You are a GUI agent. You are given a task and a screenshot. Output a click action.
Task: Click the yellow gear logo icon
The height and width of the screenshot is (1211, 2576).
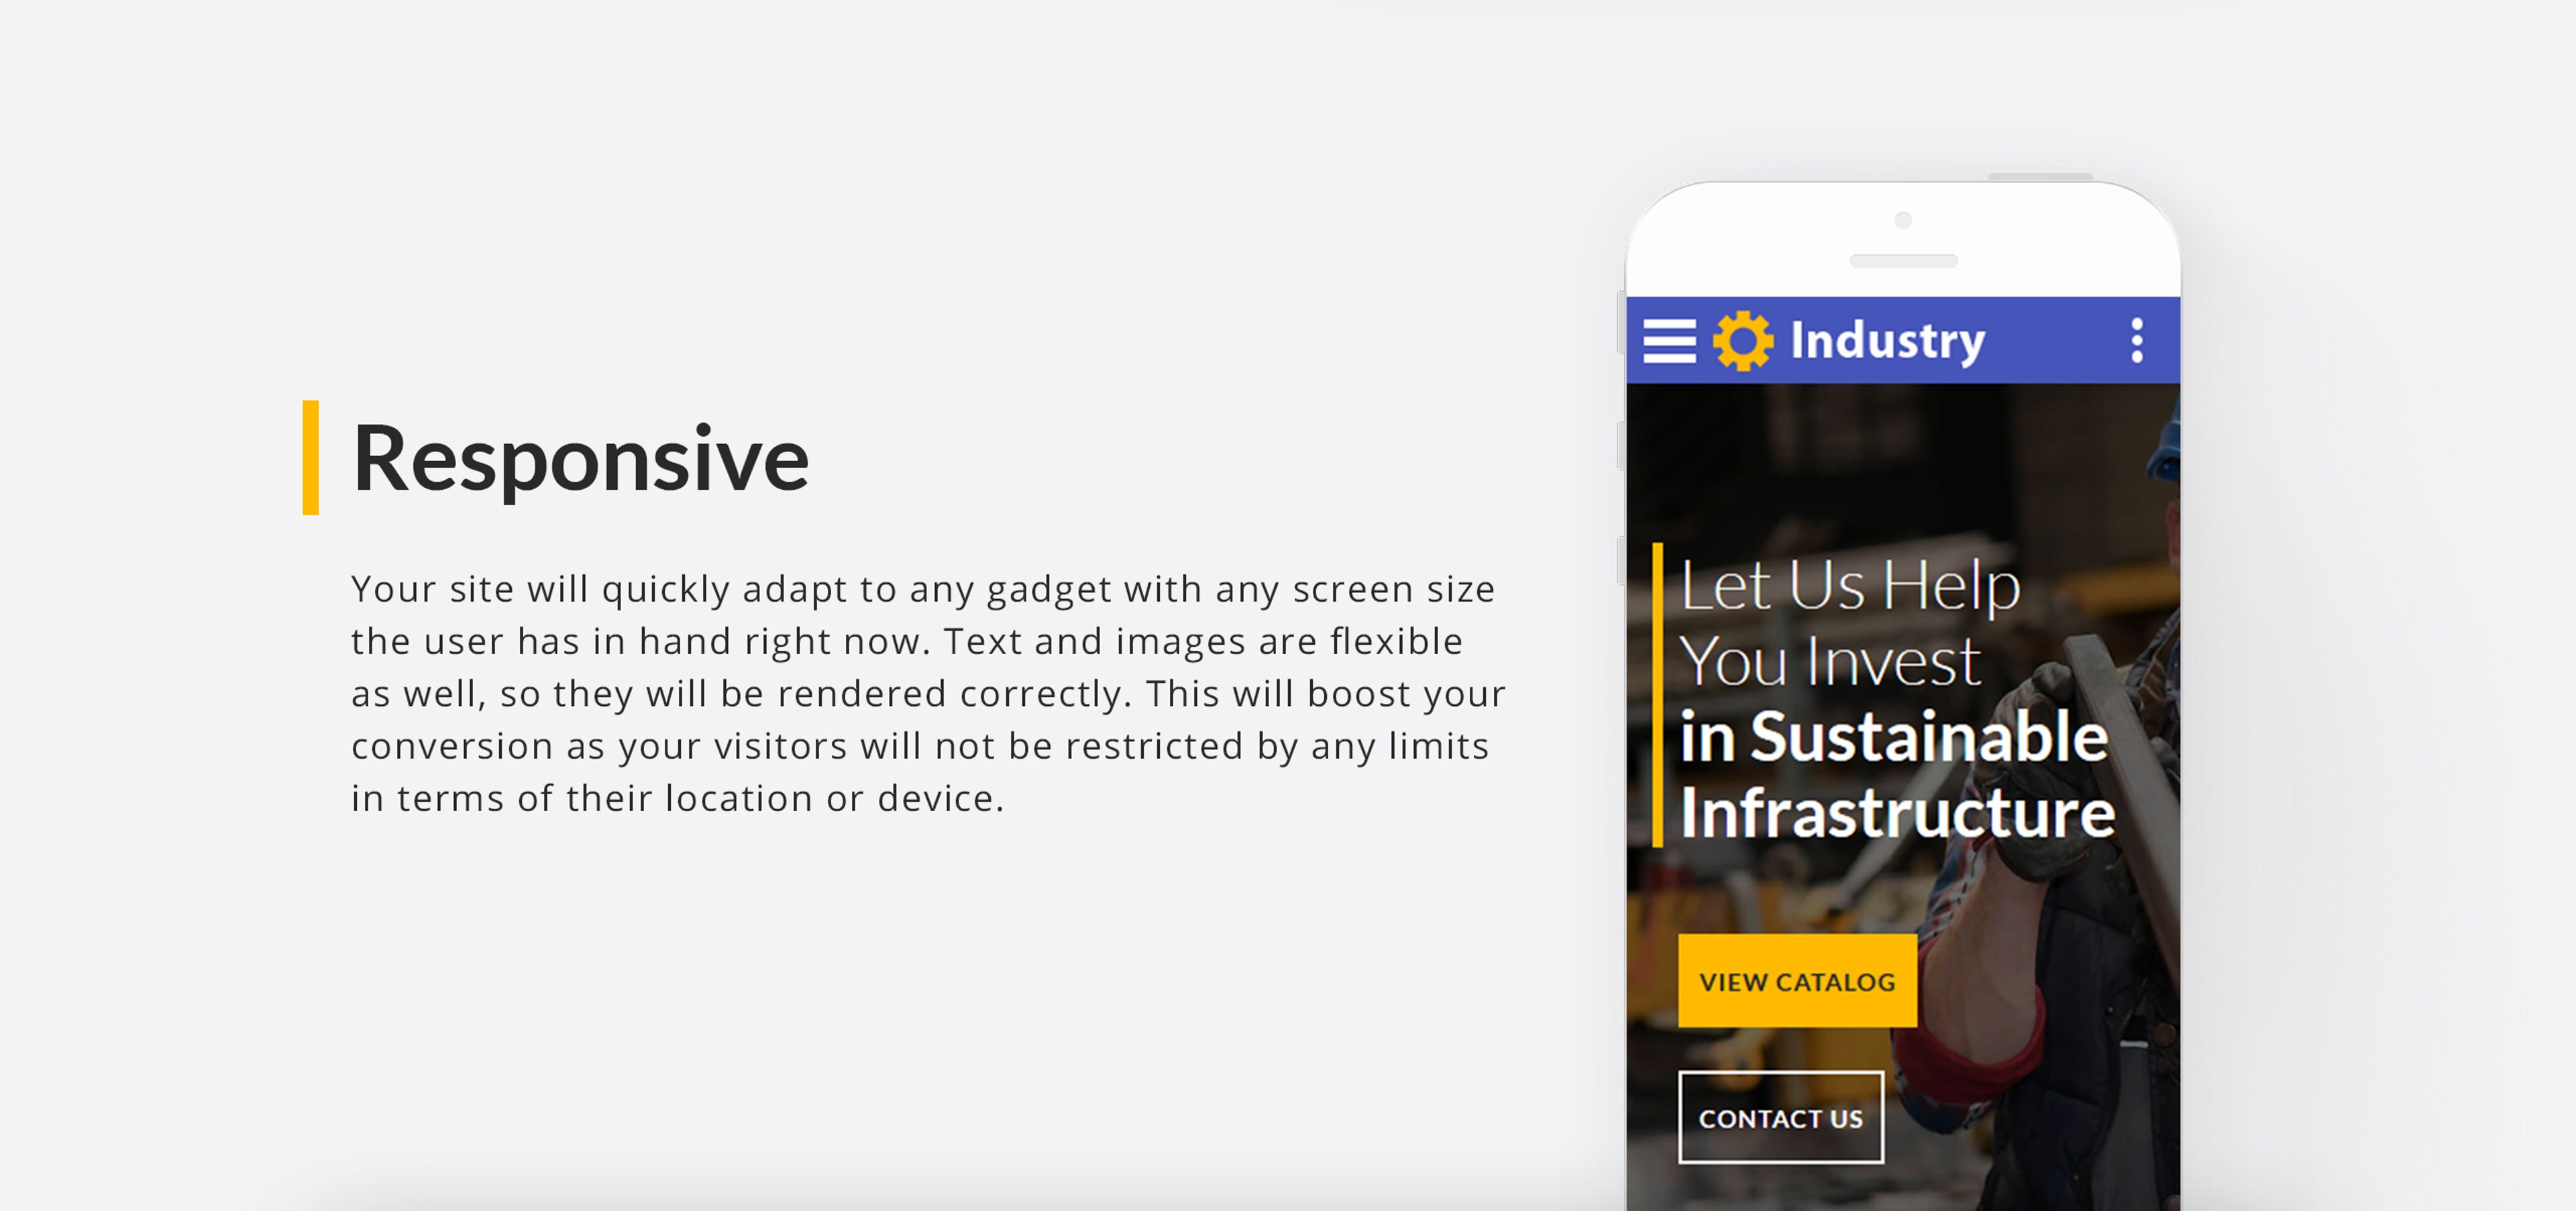(1742, 341)
